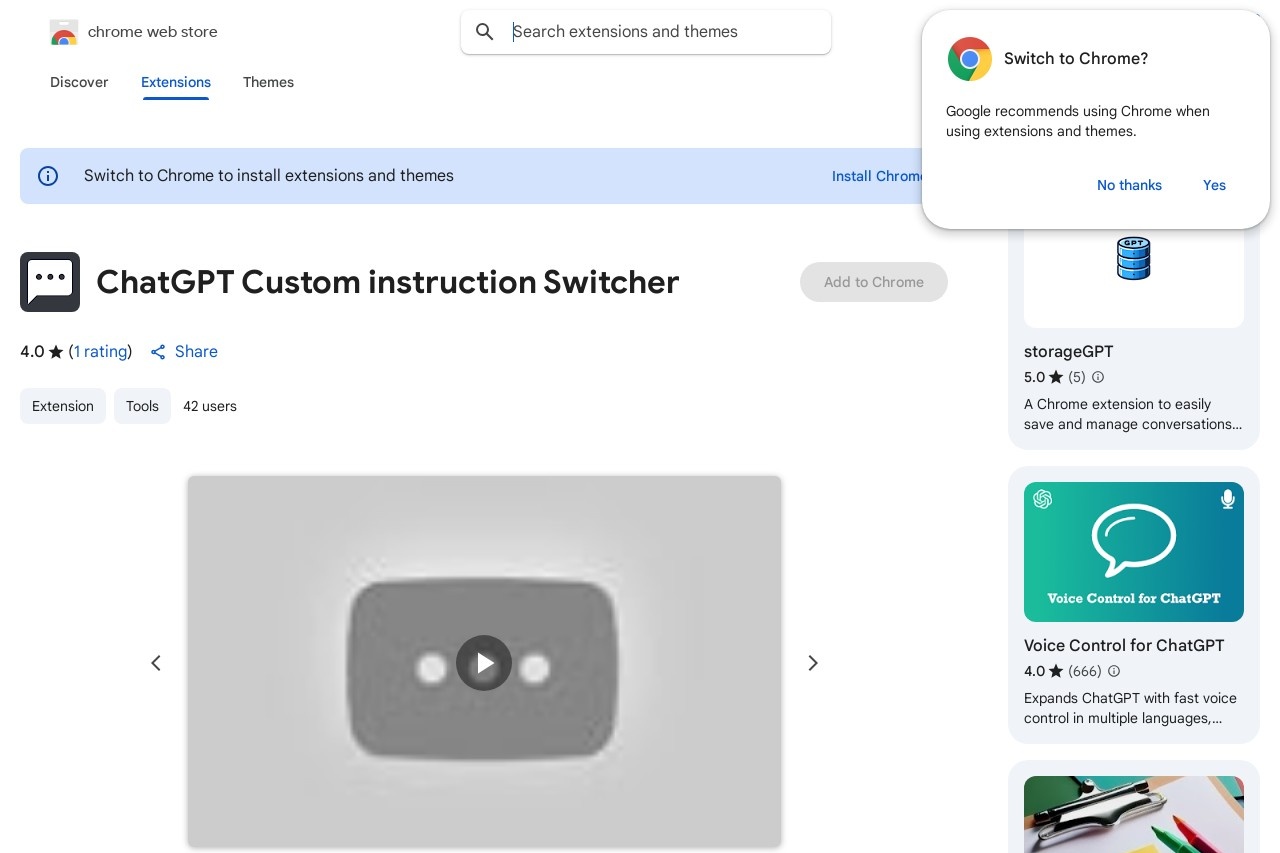Click the storageGPT description text
The height and width of the screenshot is (853, 1280).
coord(1133,414)
